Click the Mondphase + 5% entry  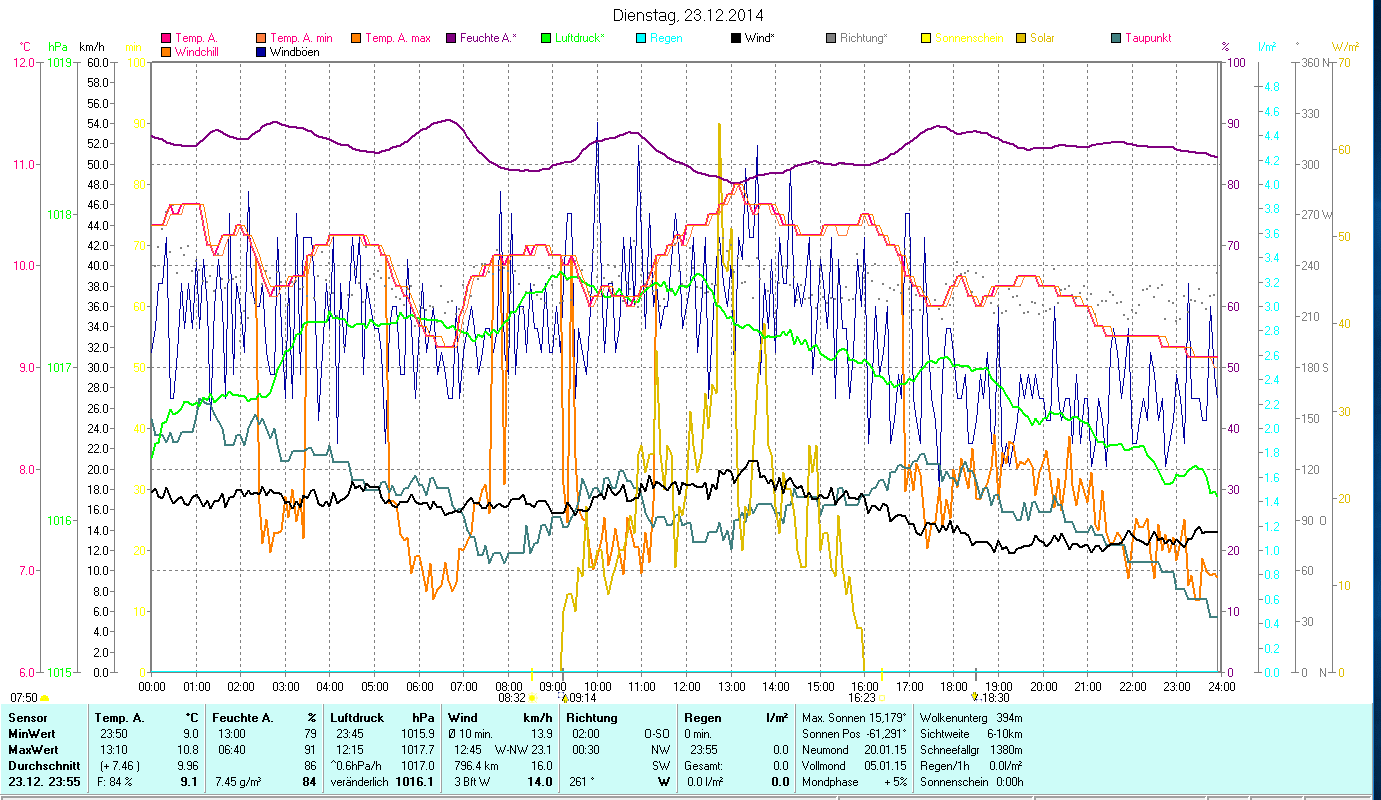[854, 782]
